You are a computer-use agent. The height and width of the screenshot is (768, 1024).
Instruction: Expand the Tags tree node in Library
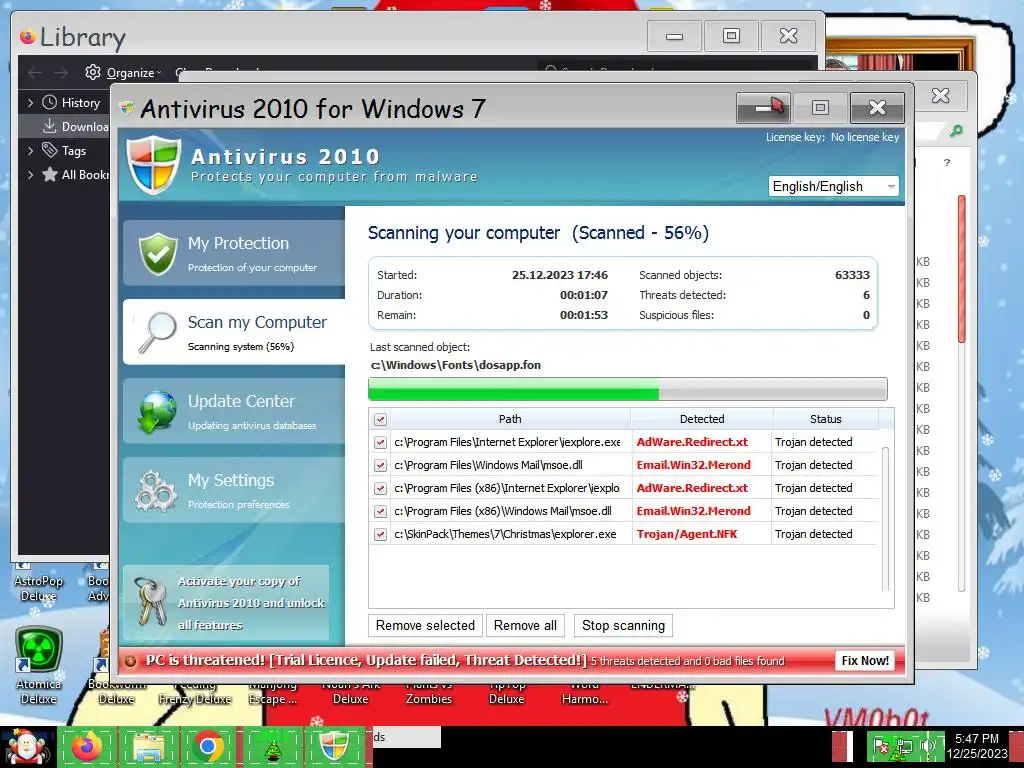point(30,150)
